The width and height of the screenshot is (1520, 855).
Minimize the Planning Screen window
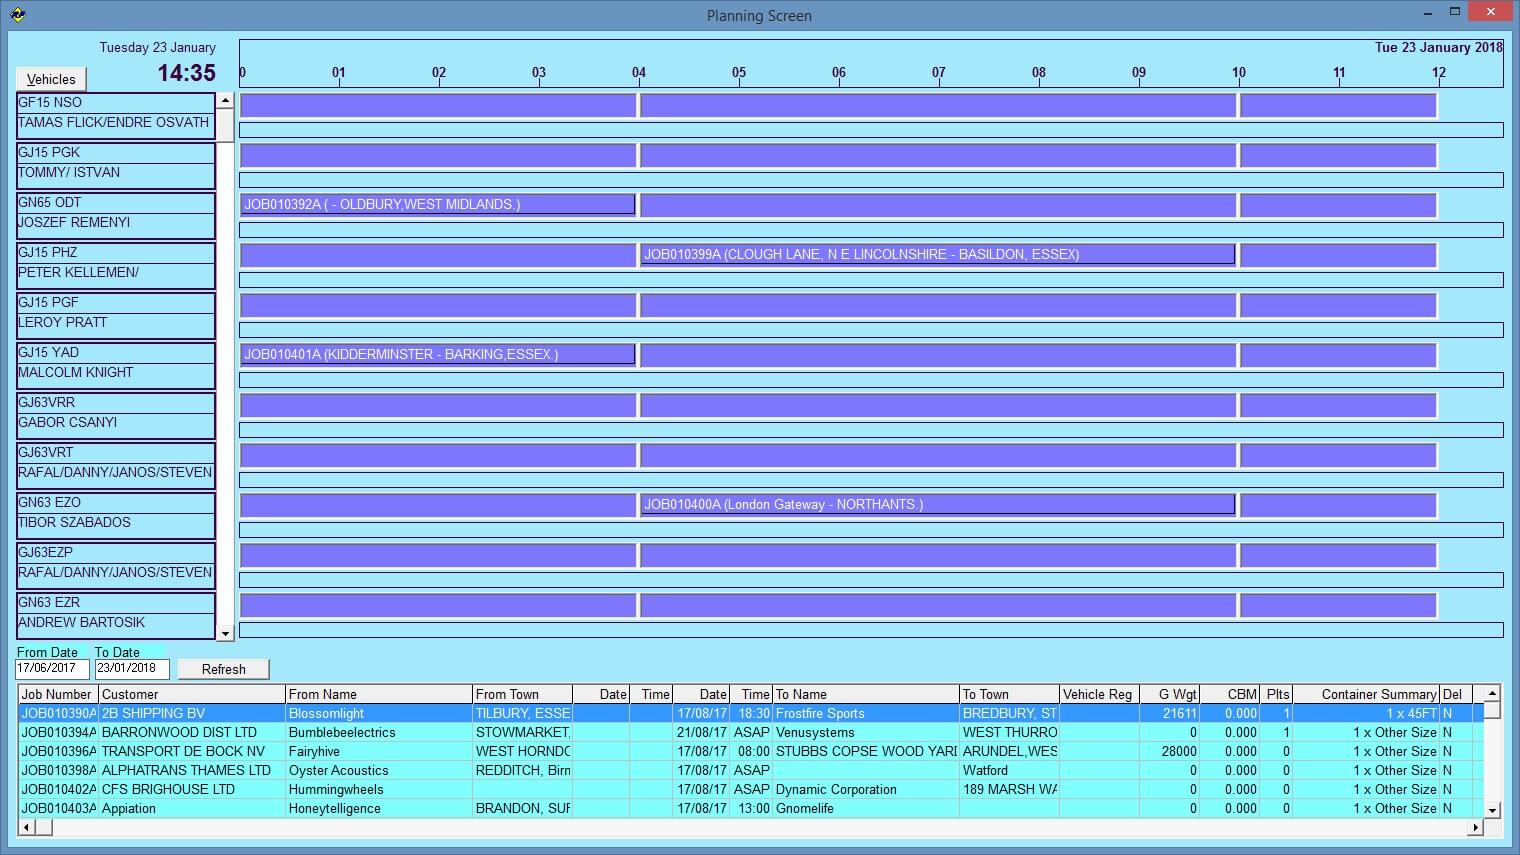(x=1427, y=13)
